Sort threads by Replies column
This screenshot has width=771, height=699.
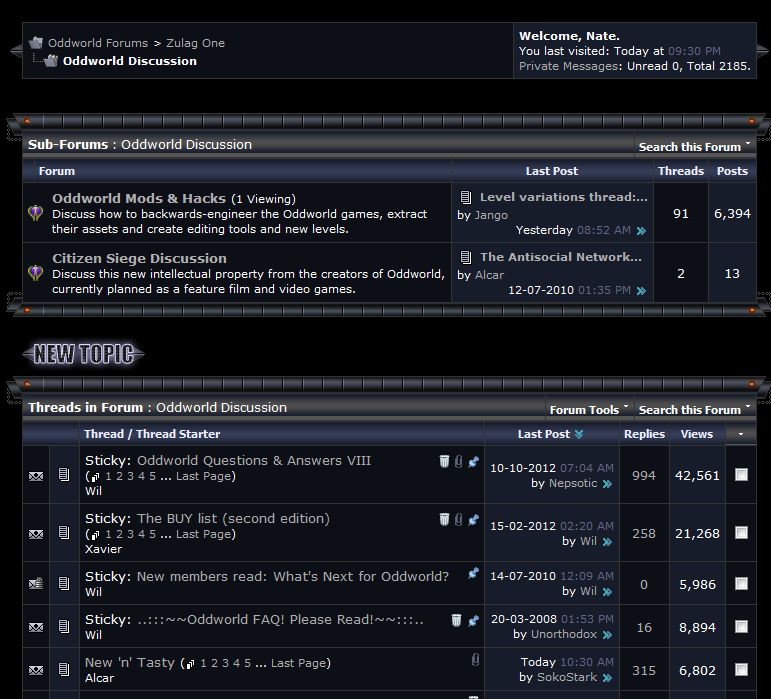644,434
